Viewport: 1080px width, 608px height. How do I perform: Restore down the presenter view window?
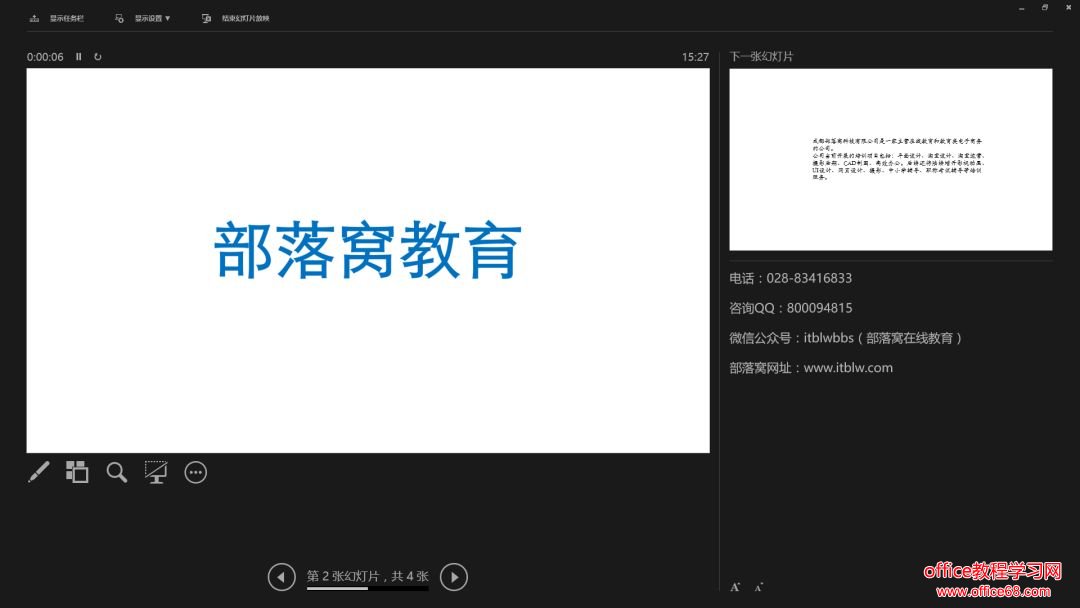click(x=1045, y=8)
